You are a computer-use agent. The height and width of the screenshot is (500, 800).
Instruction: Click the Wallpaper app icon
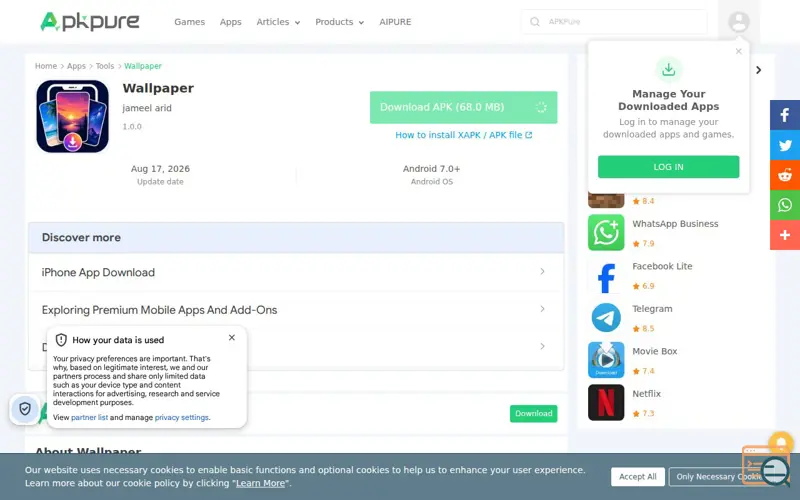click(x=72, y=116)
